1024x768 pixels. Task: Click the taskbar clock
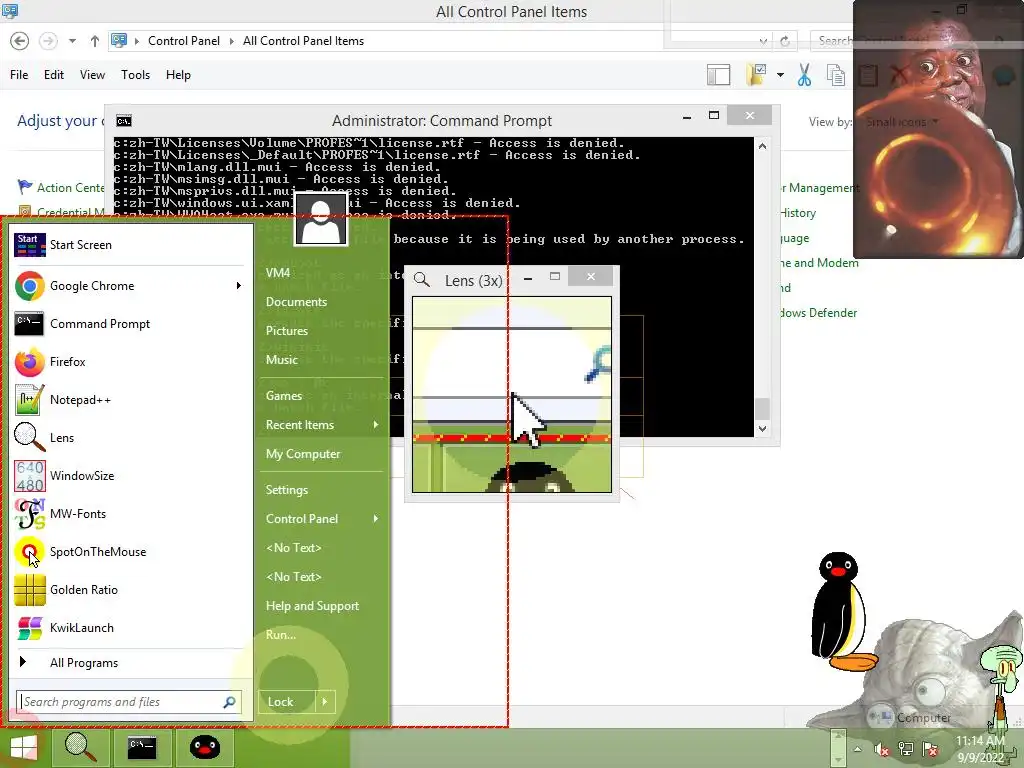(980, 749)
